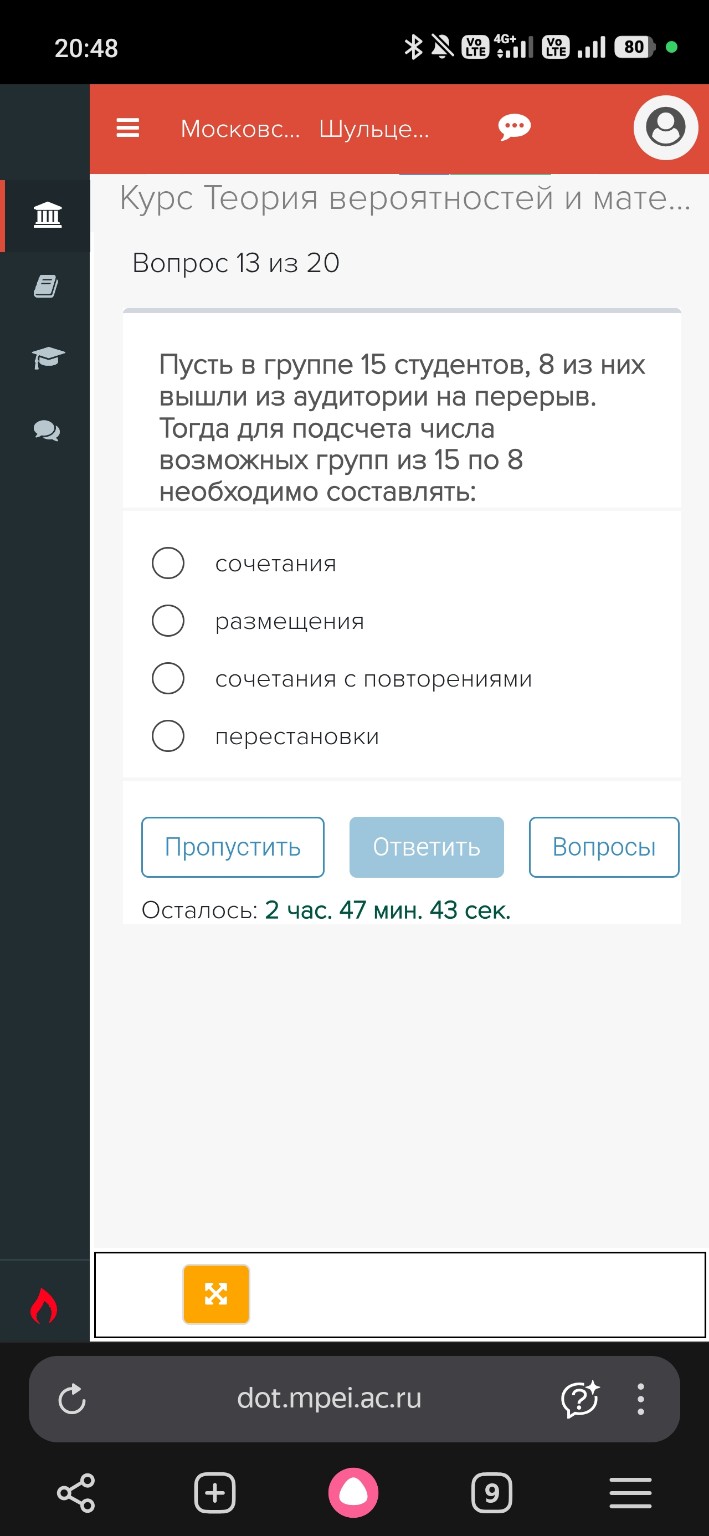Reload the page with refresh icon

tap(71, 1399)
